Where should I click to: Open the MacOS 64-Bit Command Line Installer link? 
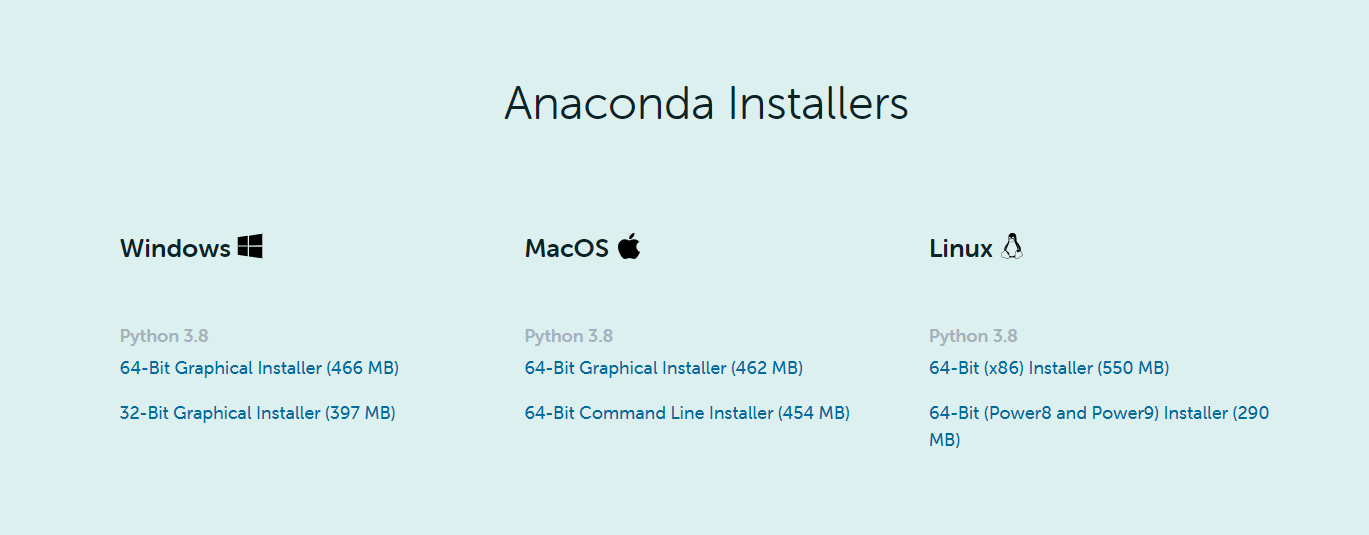point(687,413)
